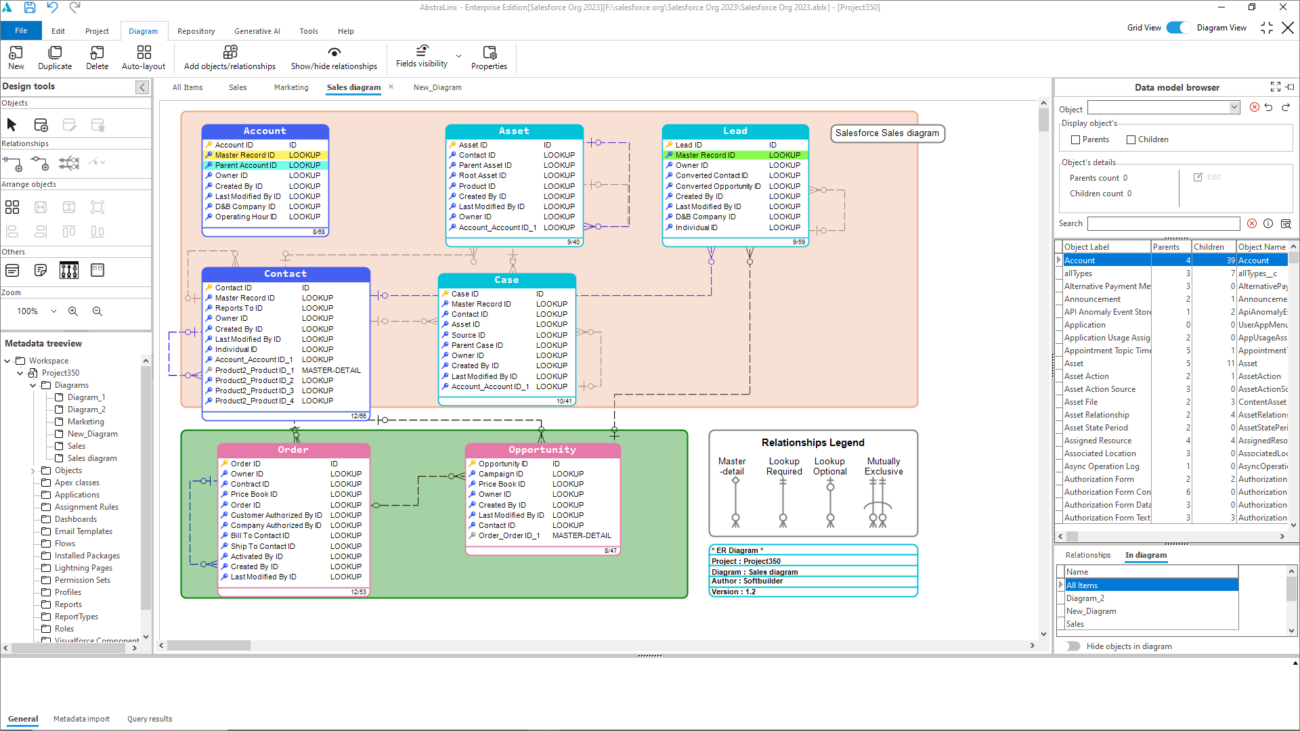1300x731 pixels.
Task: Enable the Parents checkbox
Action: click(1076, 140)
